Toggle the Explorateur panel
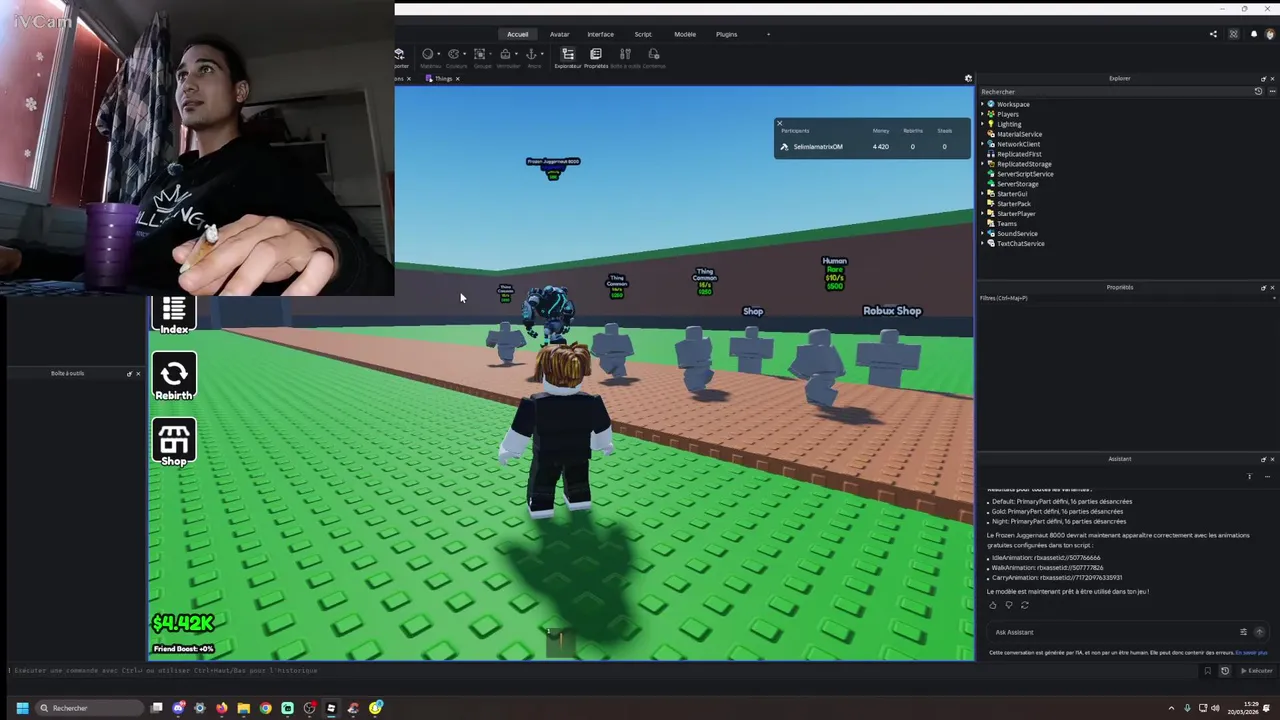Image resolution: width=1280 pixels, height=720 pixels. 568,58
